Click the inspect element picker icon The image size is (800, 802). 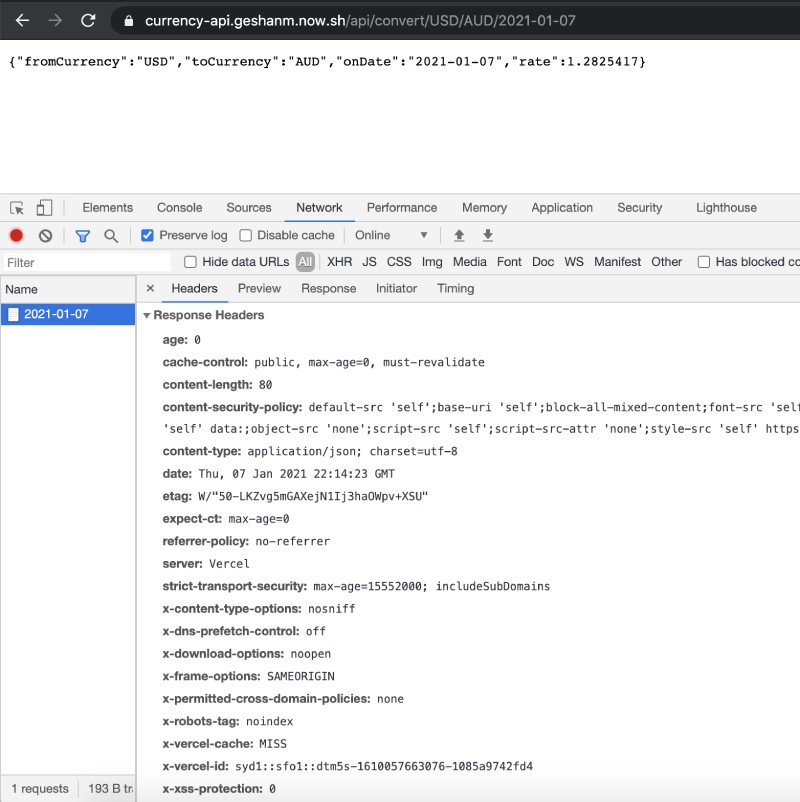(16, 206)
